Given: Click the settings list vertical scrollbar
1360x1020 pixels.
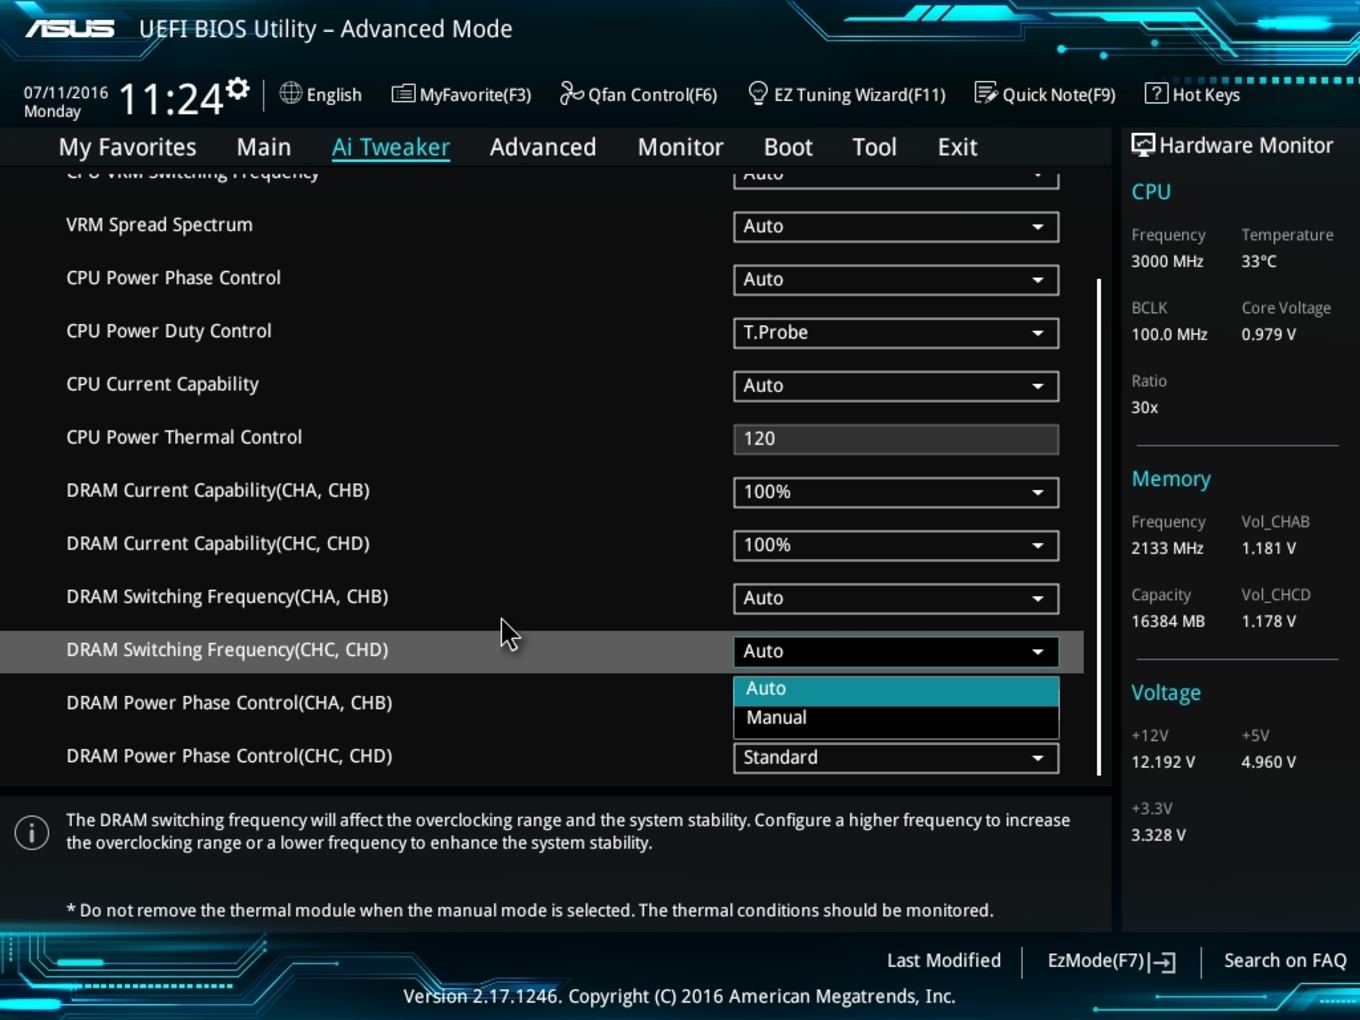Looking at the screenshot, I should [x=1099, y=527].
